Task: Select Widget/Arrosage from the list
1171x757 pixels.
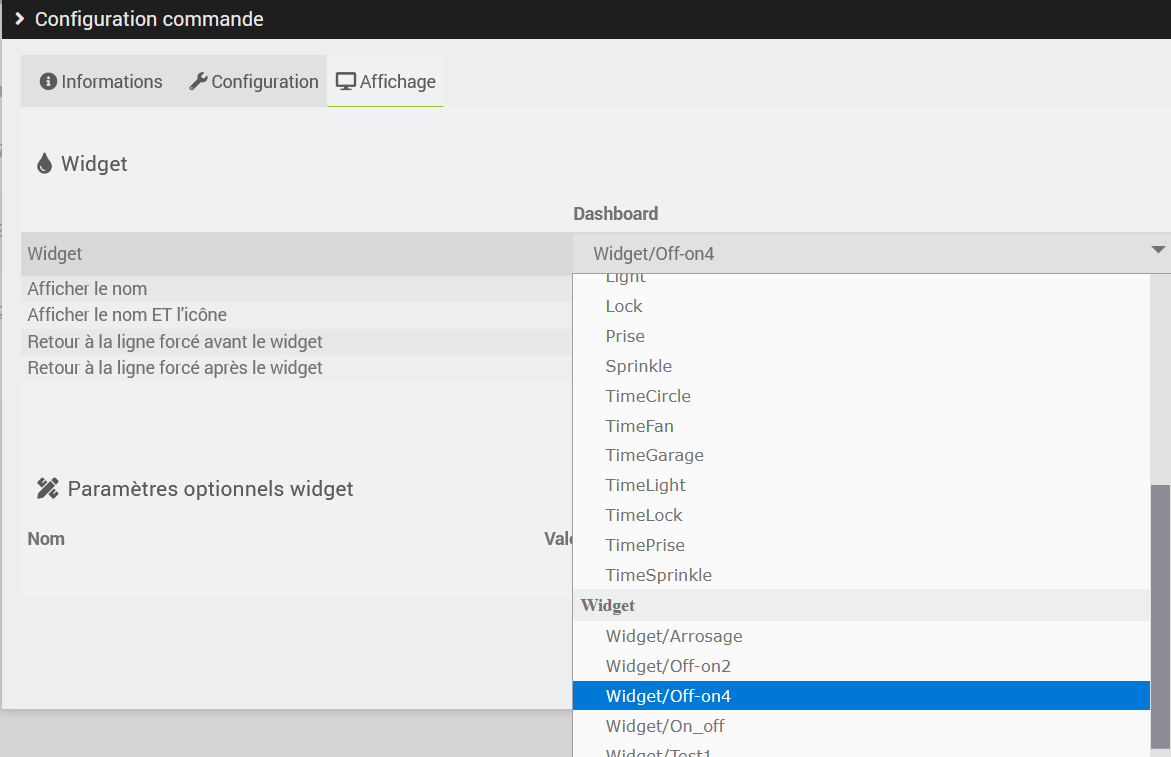Action: pos(674,636)
